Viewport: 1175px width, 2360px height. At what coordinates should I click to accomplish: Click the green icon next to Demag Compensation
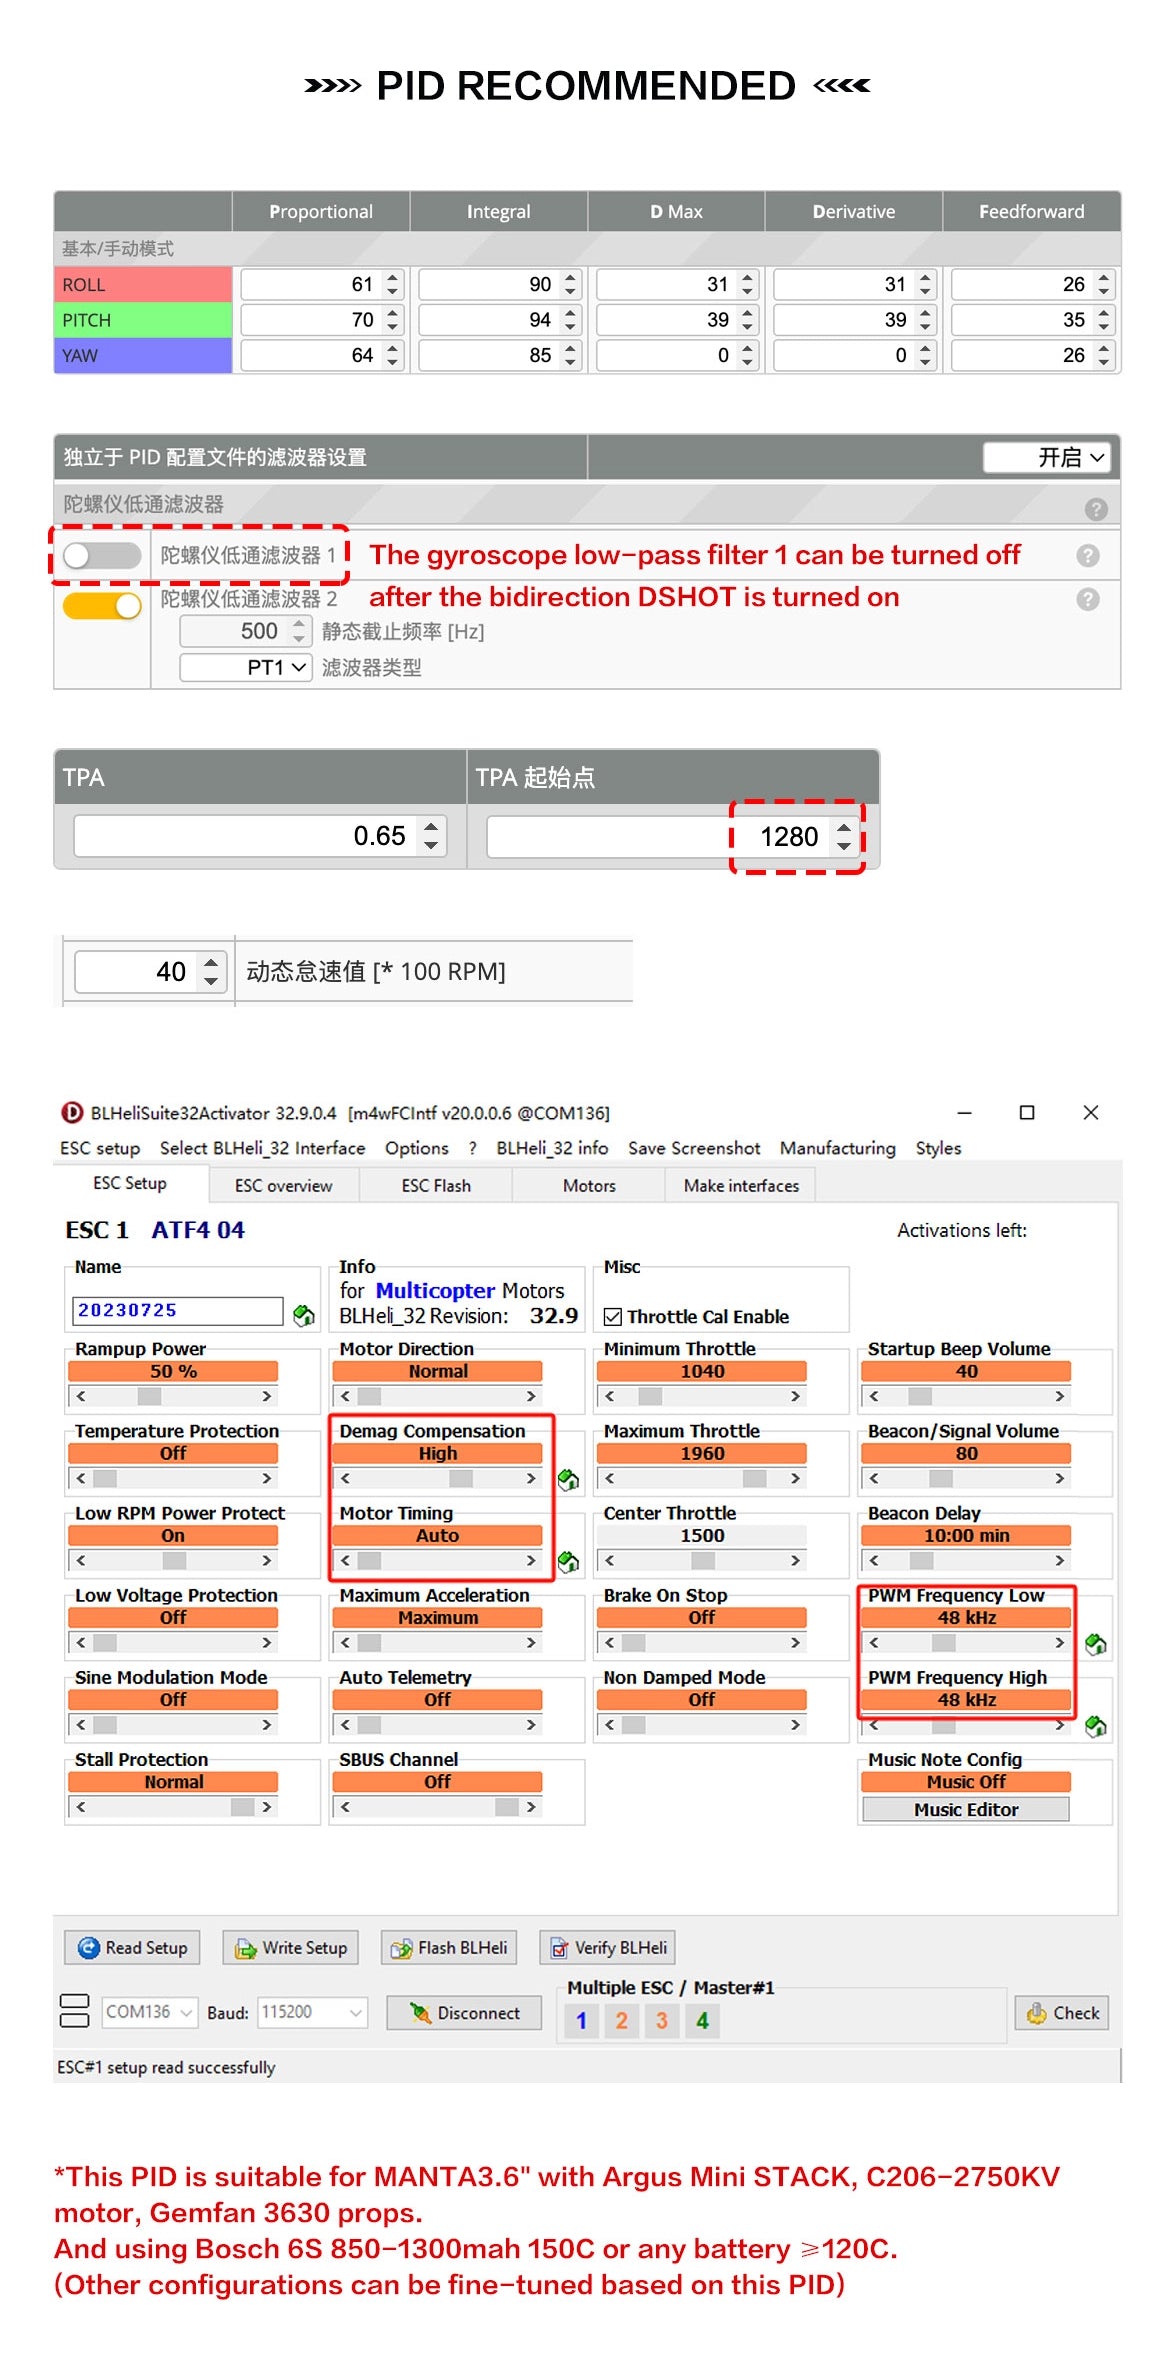coord(568,1479)
